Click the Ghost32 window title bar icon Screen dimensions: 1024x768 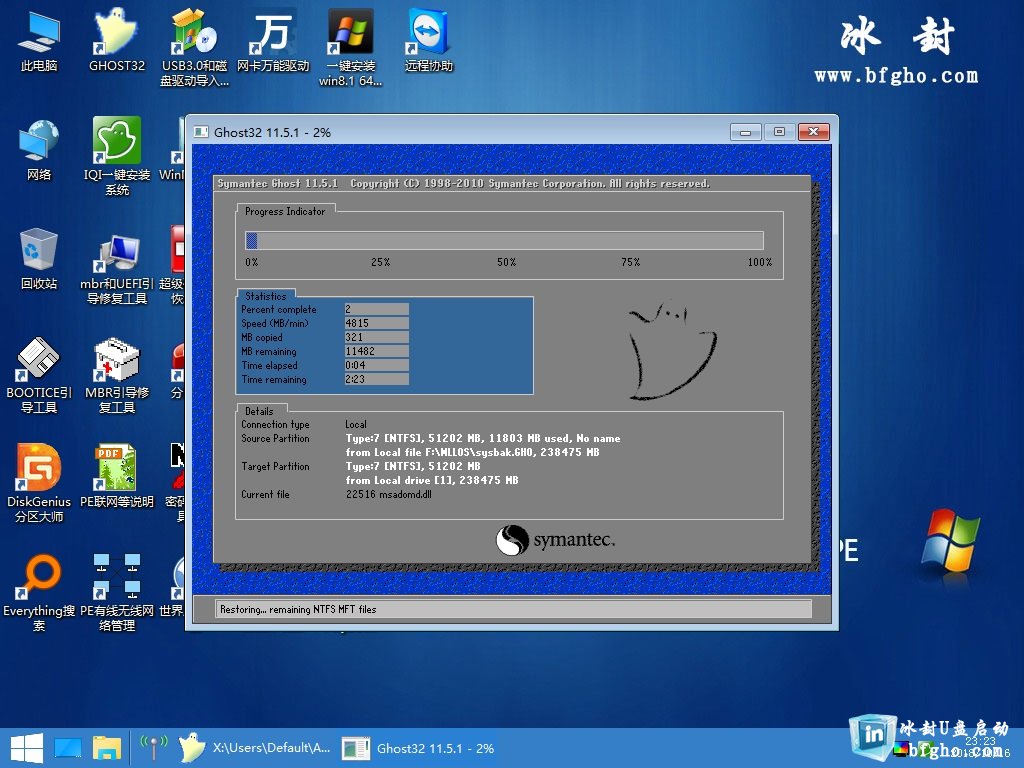point(201,132)
